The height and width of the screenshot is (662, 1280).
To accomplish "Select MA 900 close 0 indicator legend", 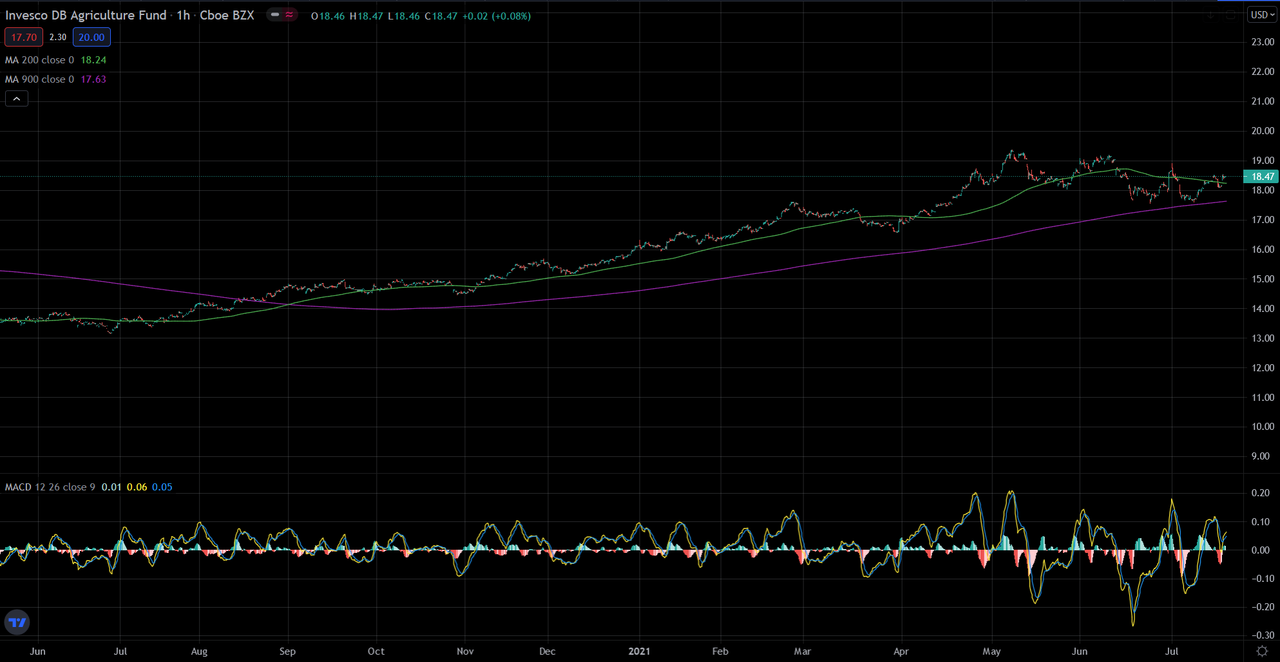I will [x=39, y=79].
